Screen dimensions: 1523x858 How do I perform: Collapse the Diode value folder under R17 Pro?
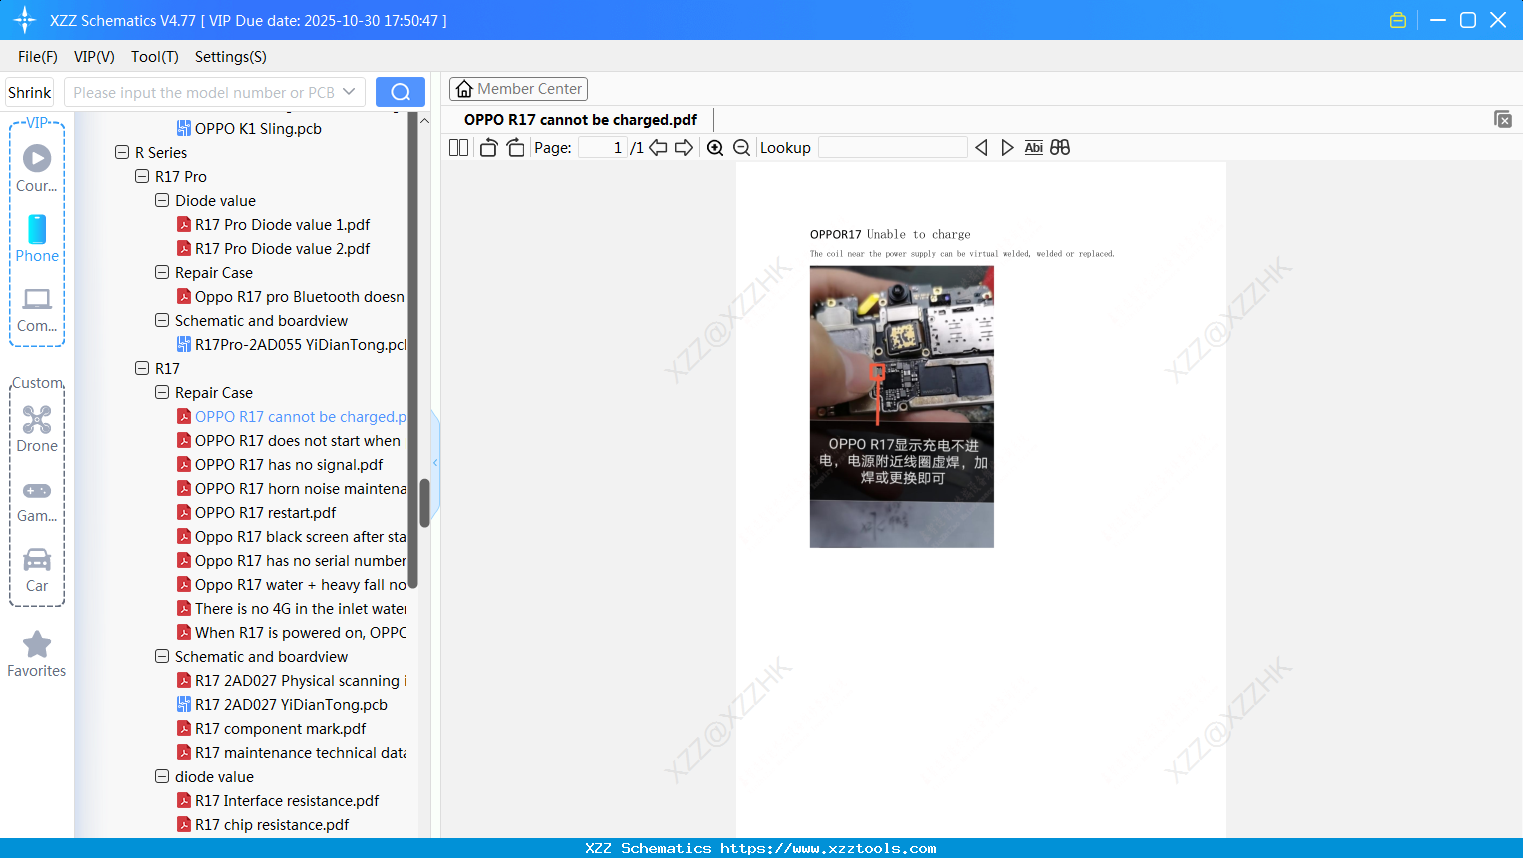coord(162,201)
